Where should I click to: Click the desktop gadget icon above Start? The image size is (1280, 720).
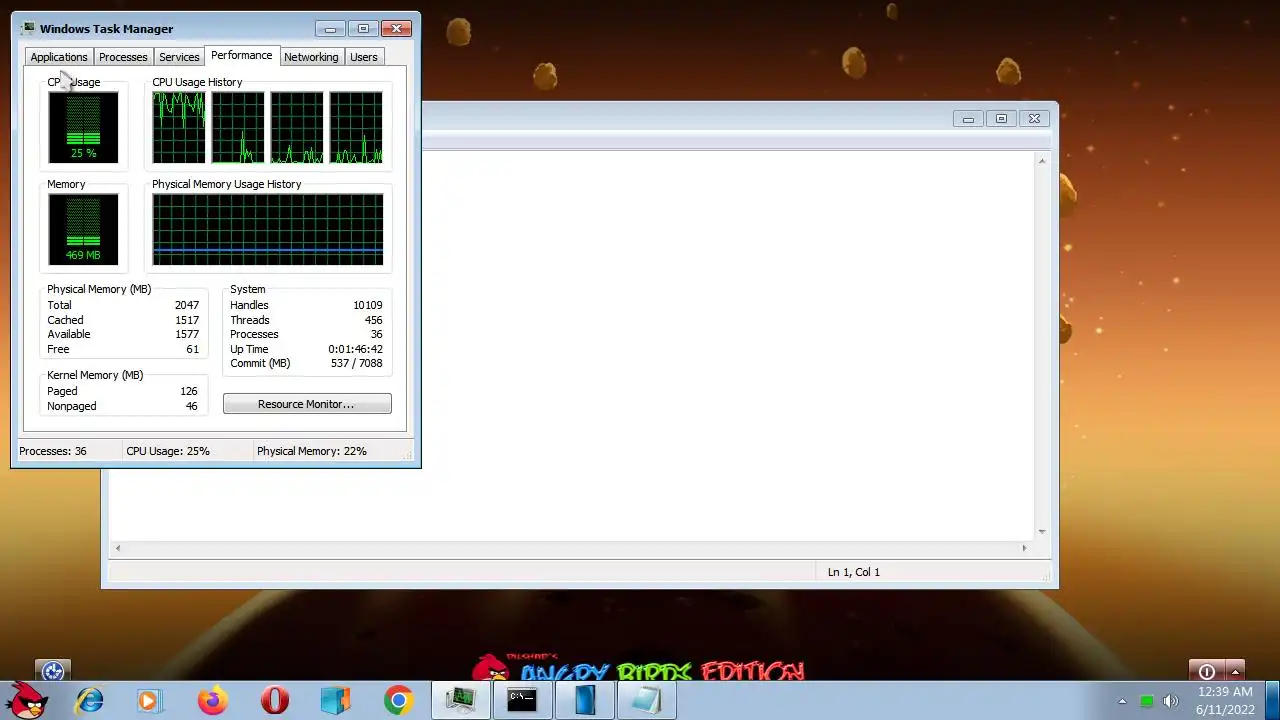[x=52, y=671]
